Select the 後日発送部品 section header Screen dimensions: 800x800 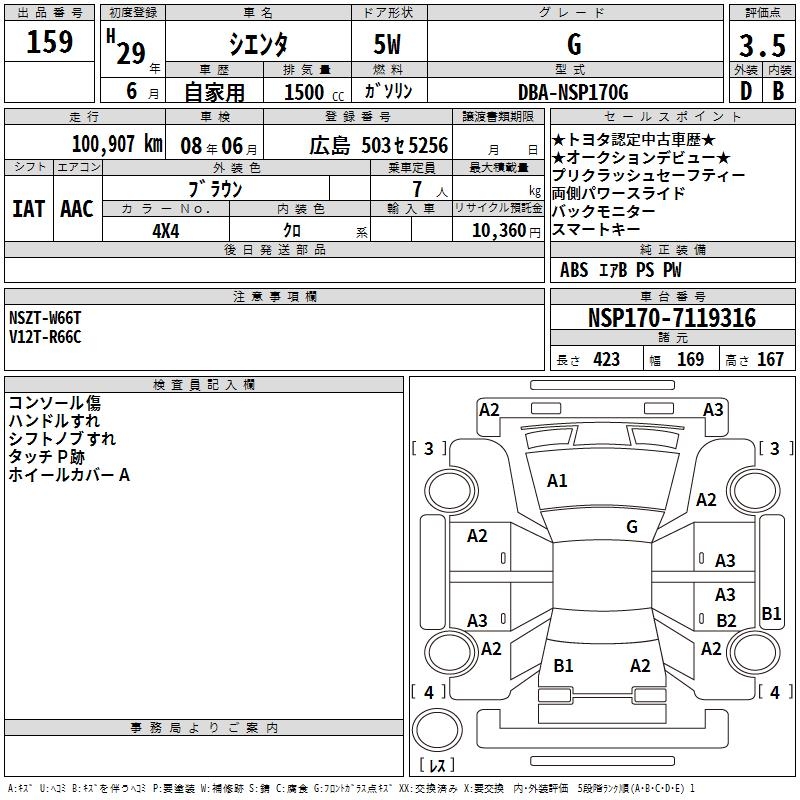point(274,250)
